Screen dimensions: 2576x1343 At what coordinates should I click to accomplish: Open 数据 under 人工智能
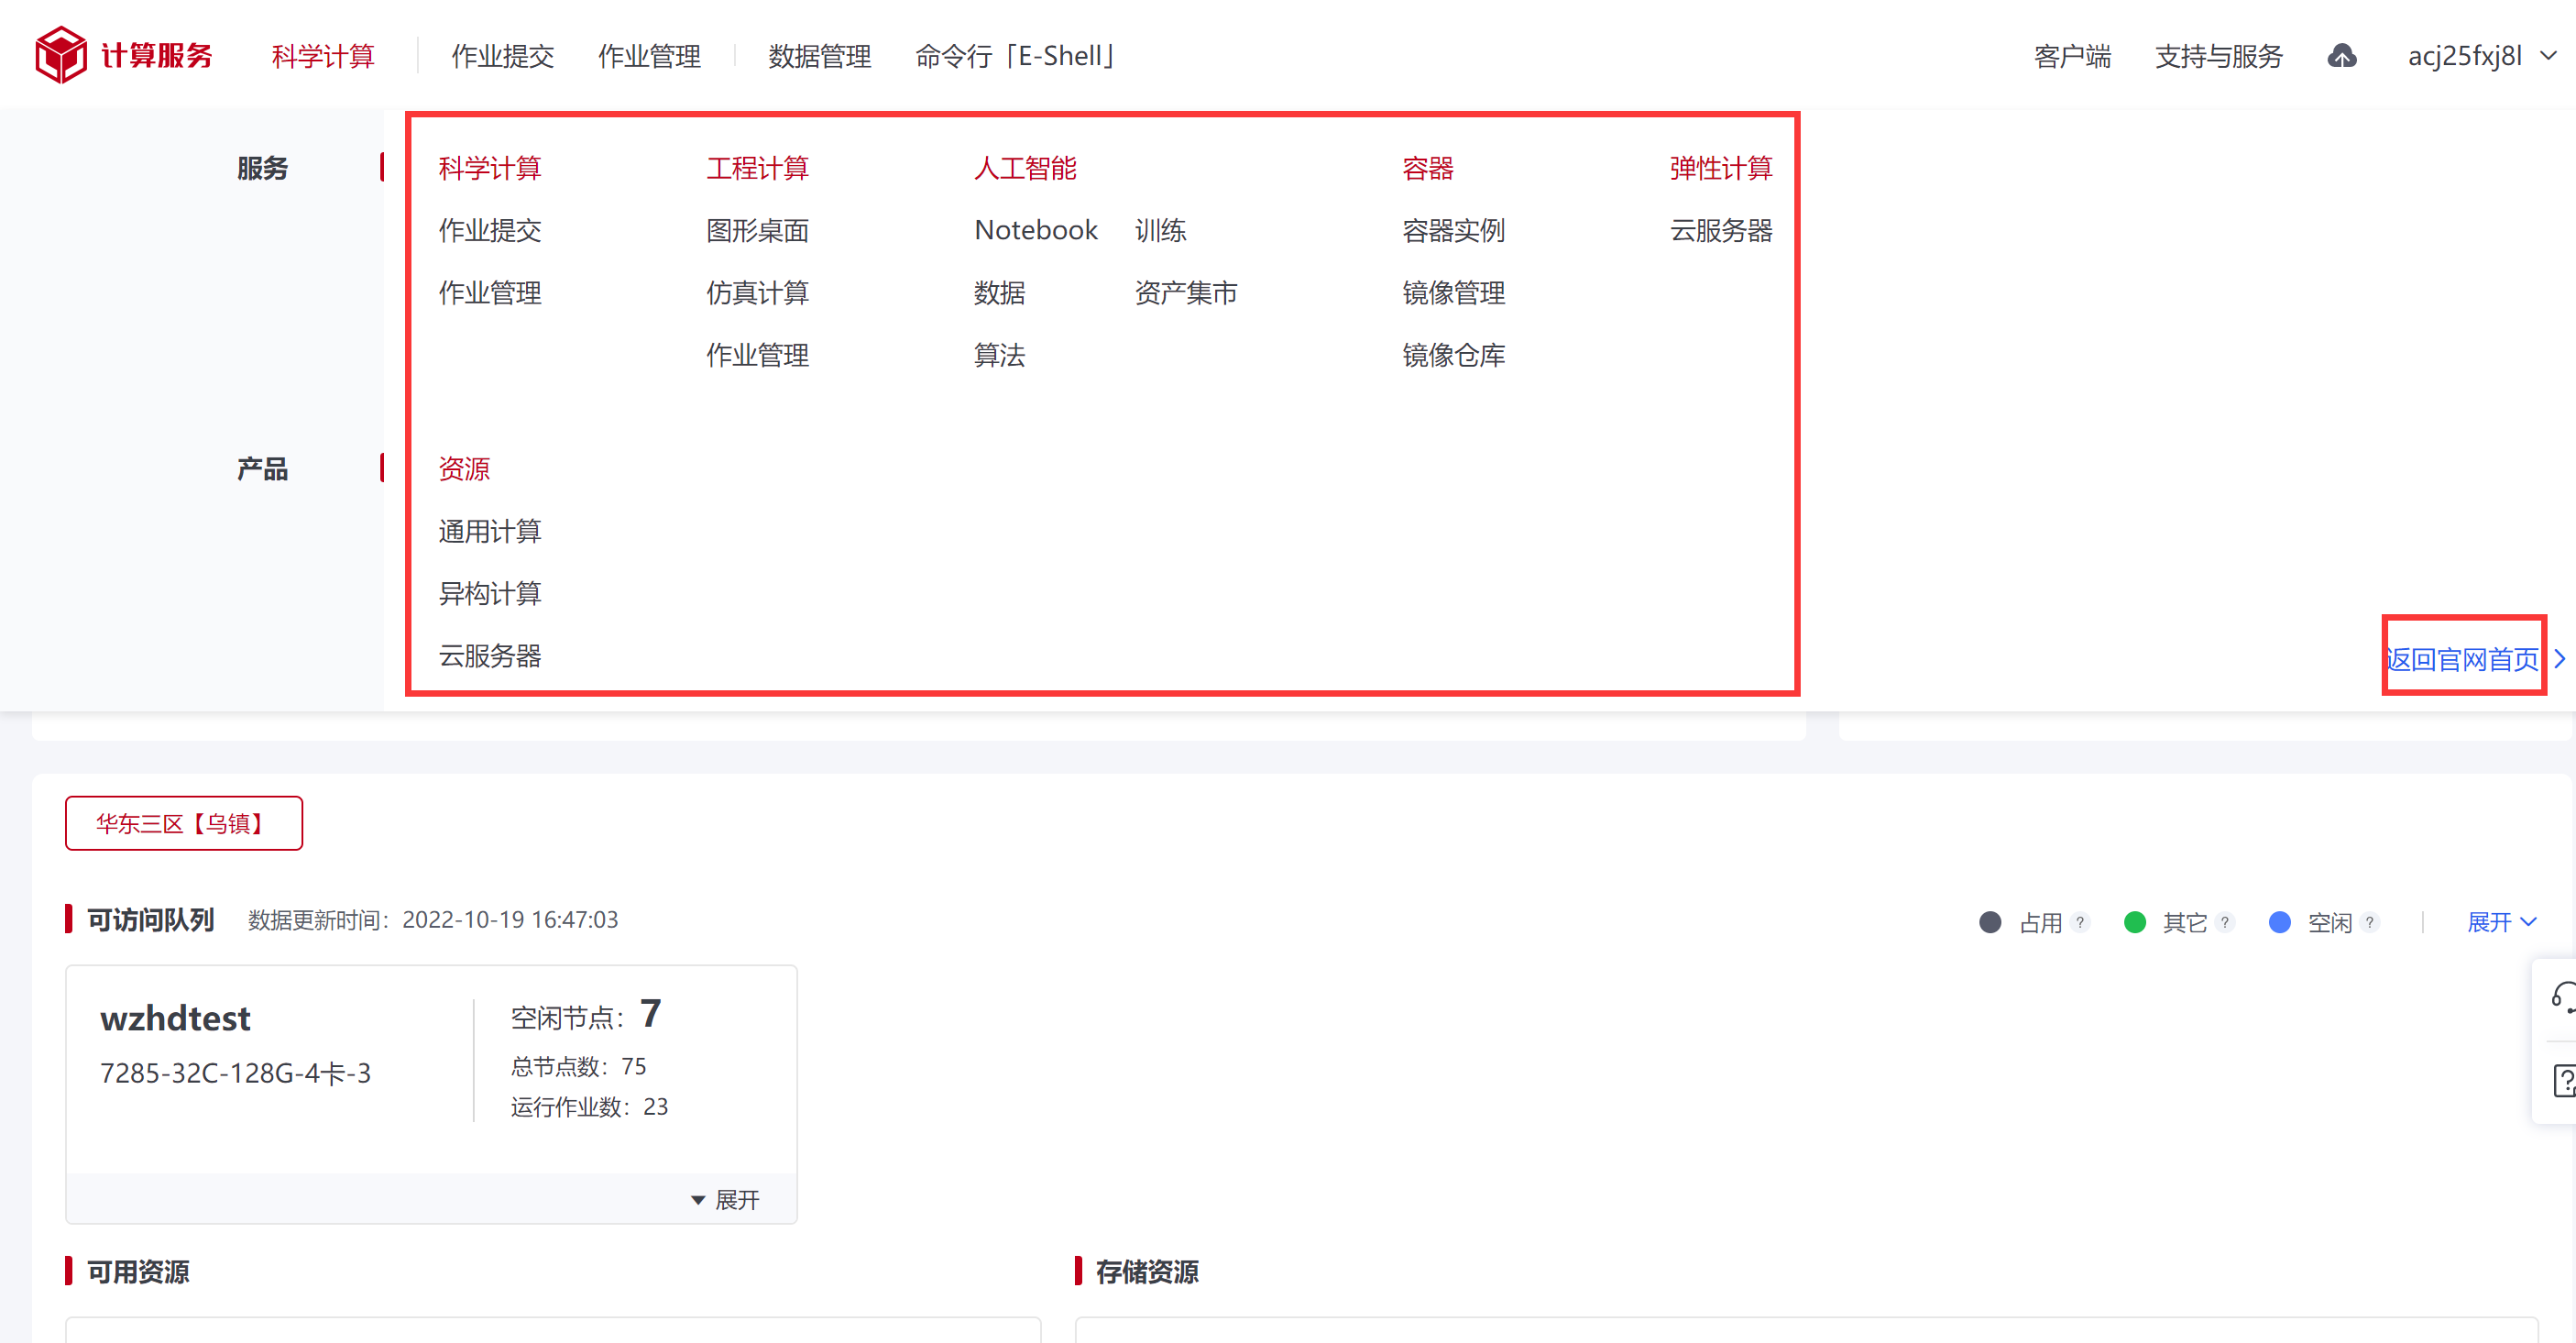pos(1000,292)
